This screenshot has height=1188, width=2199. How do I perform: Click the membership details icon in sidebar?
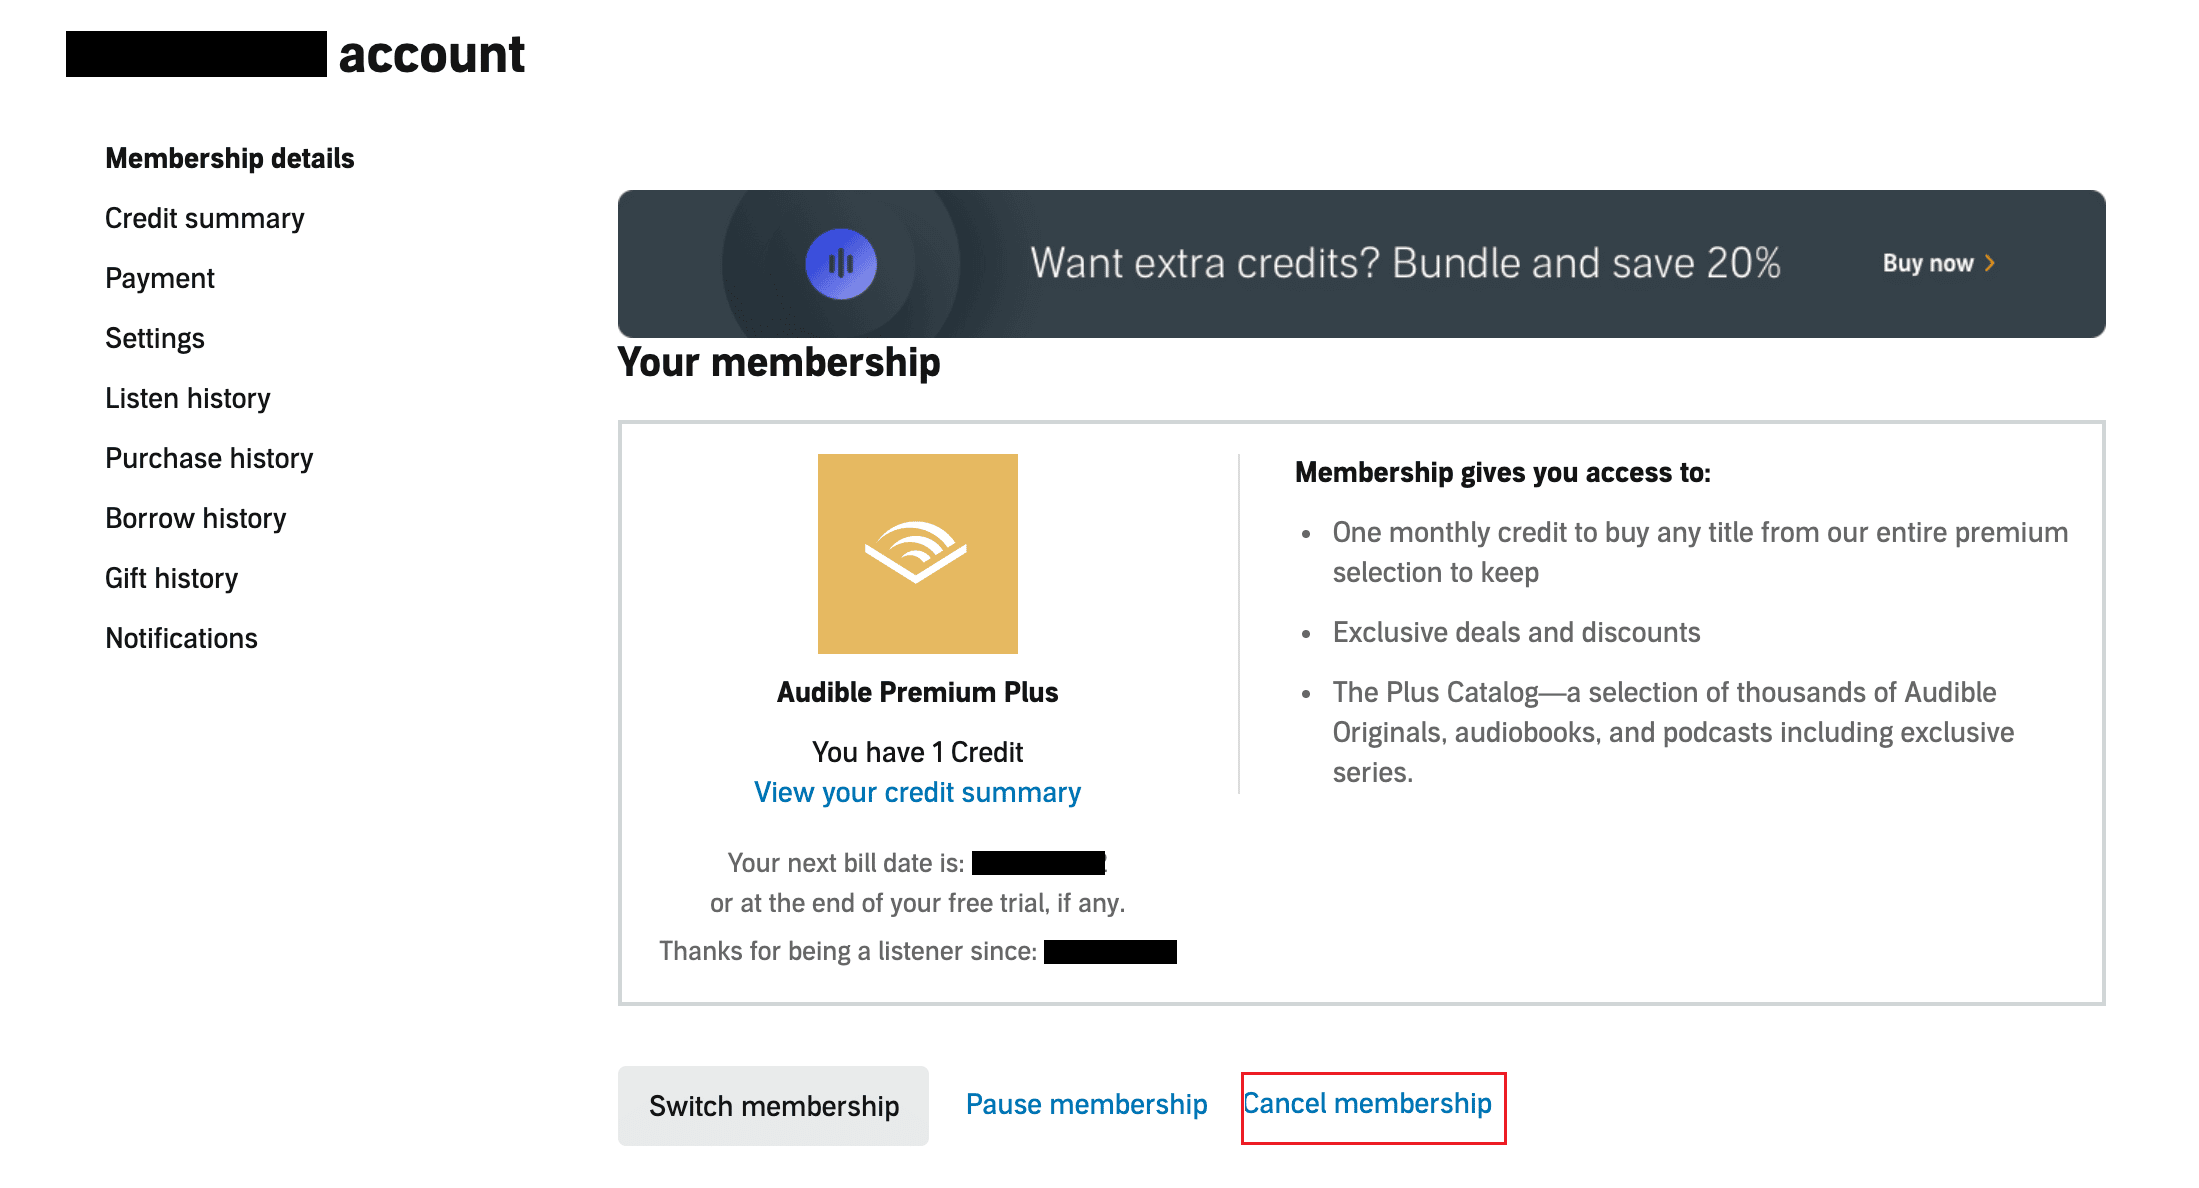[228, 158]
